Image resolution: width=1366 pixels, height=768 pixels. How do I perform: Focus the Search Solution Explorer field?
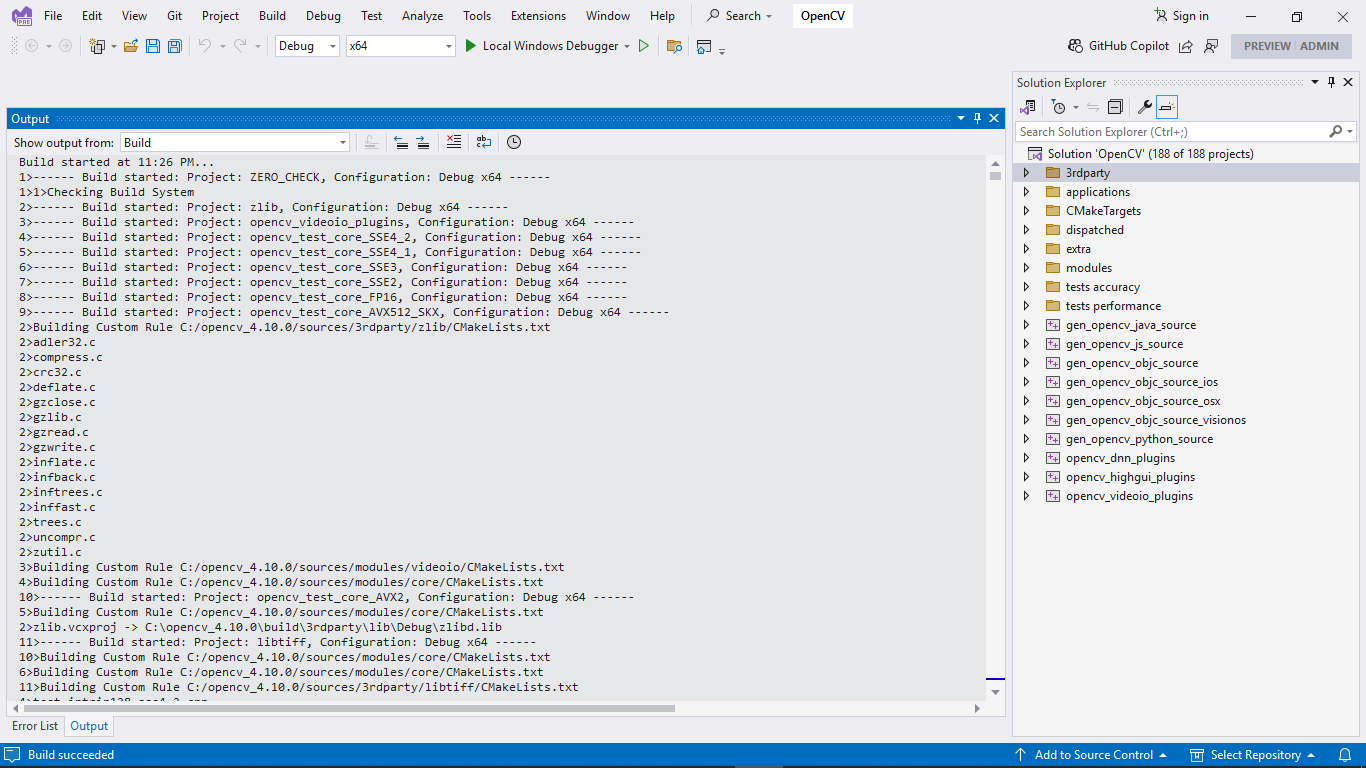point(1171,131)
